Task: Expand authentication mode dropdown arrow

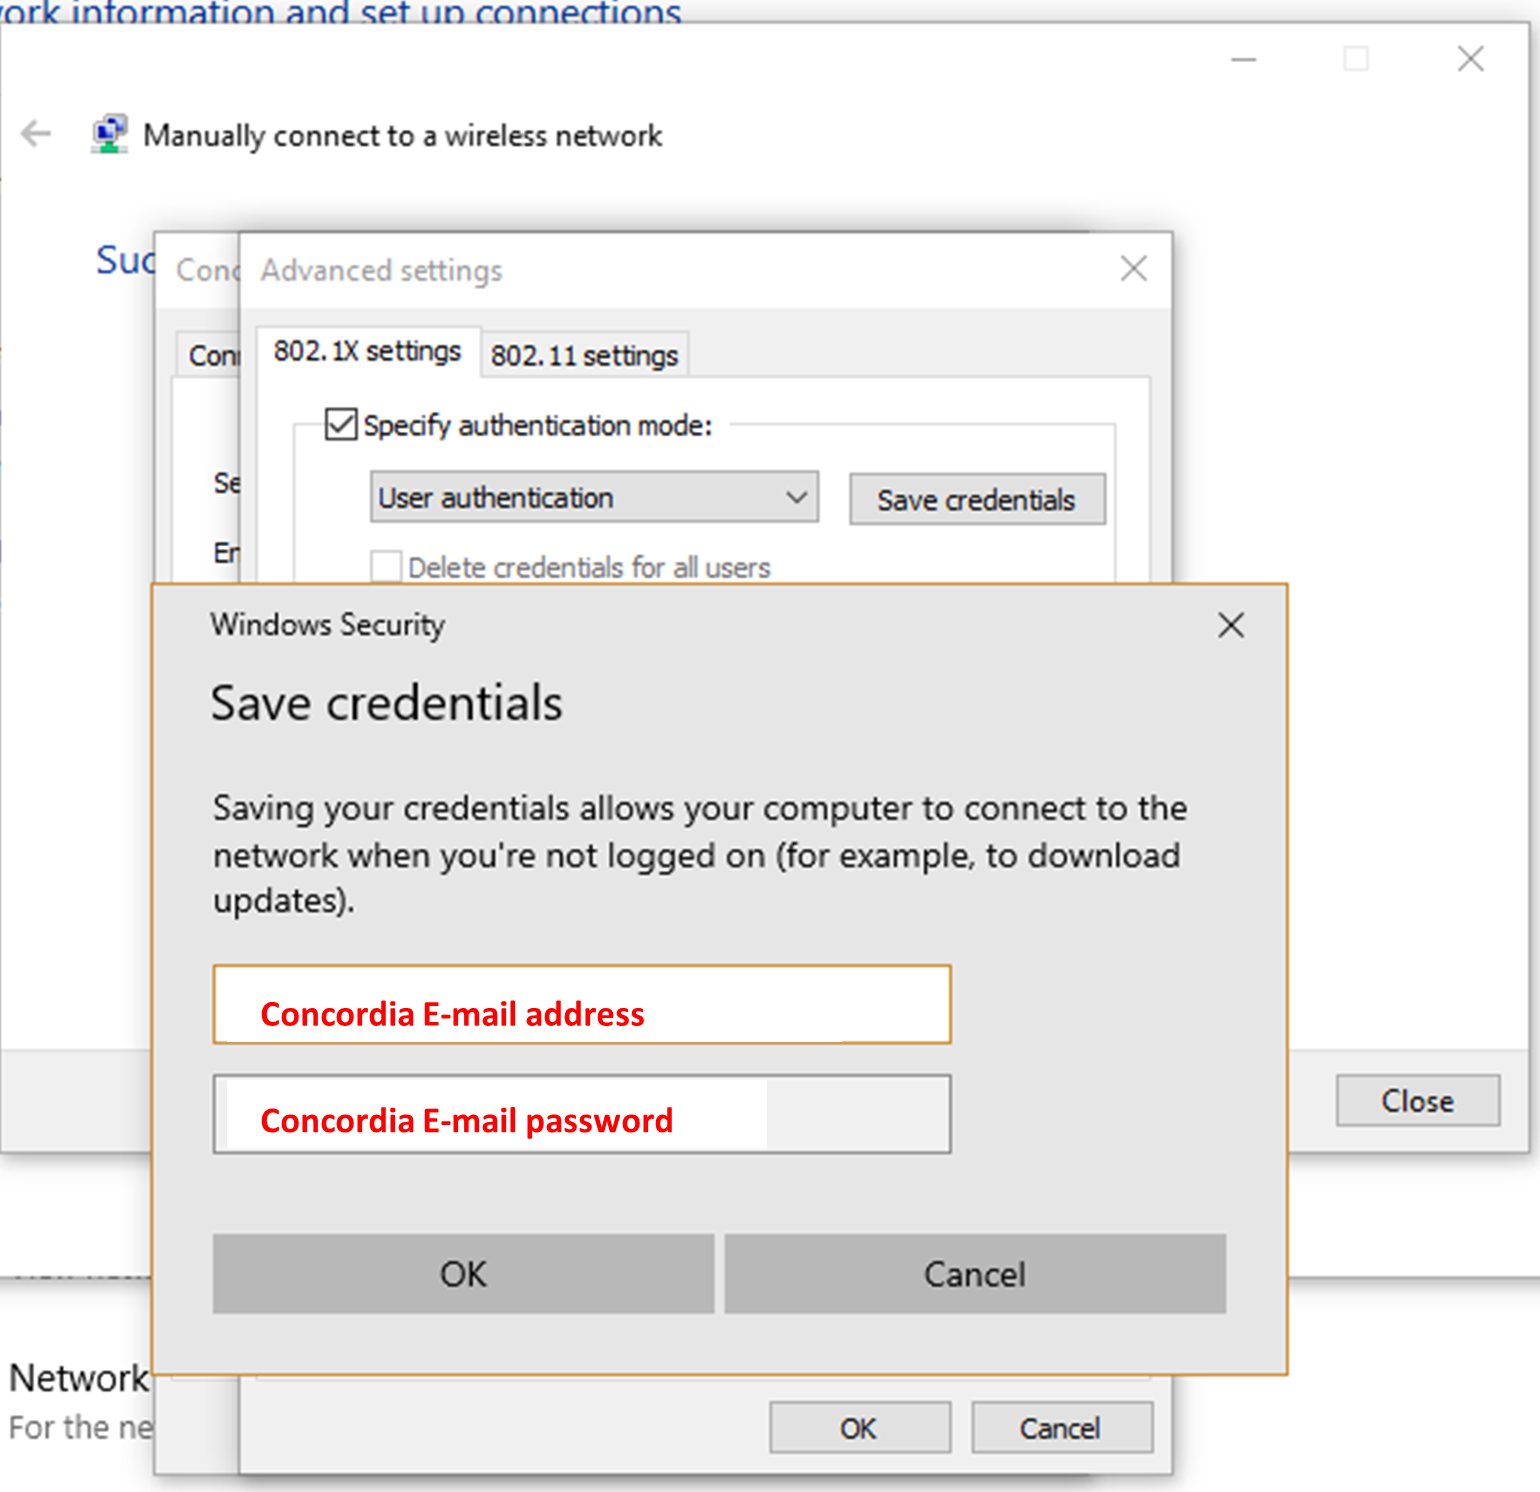Action: (x=796, y=498)
